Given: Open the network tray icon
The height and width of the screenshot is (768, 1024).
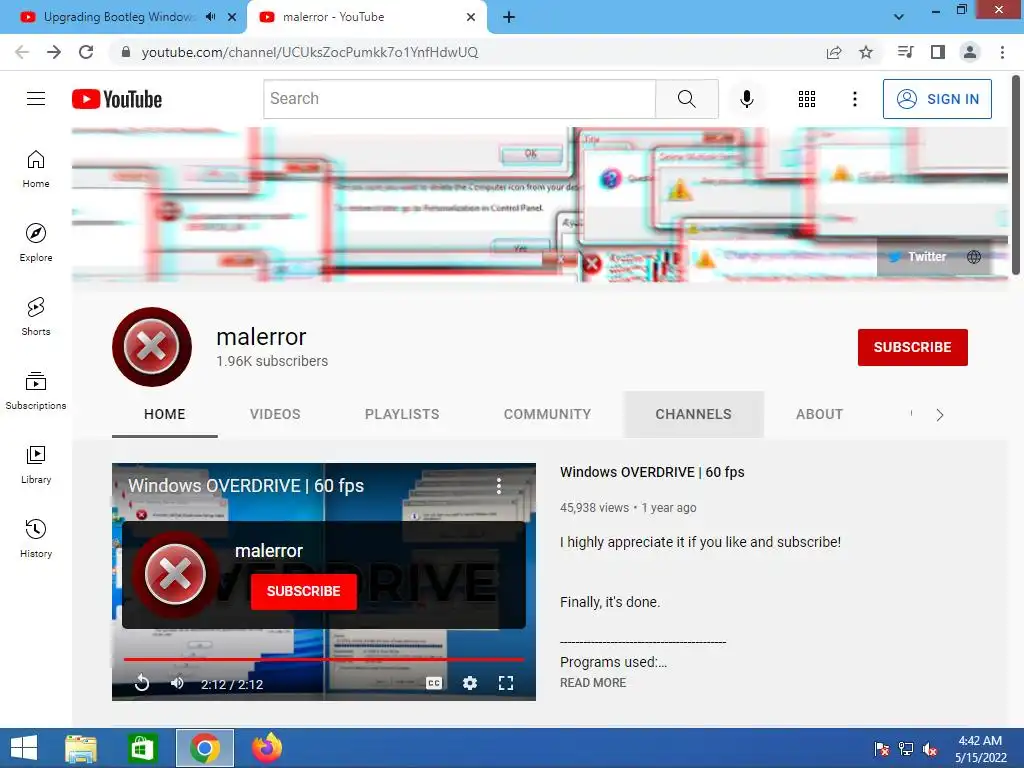Looking at the screenshot, I should coord(906,748).
